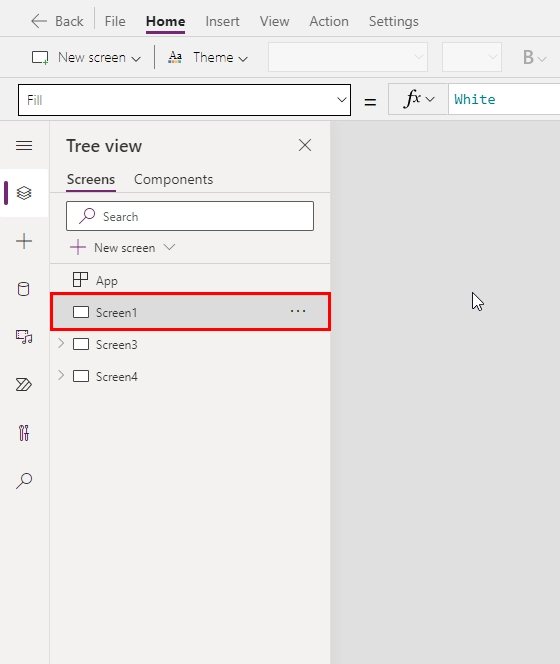Click New screen in Tree view
560x664 pixels.
pyautogui.click(x=122, y=248)
